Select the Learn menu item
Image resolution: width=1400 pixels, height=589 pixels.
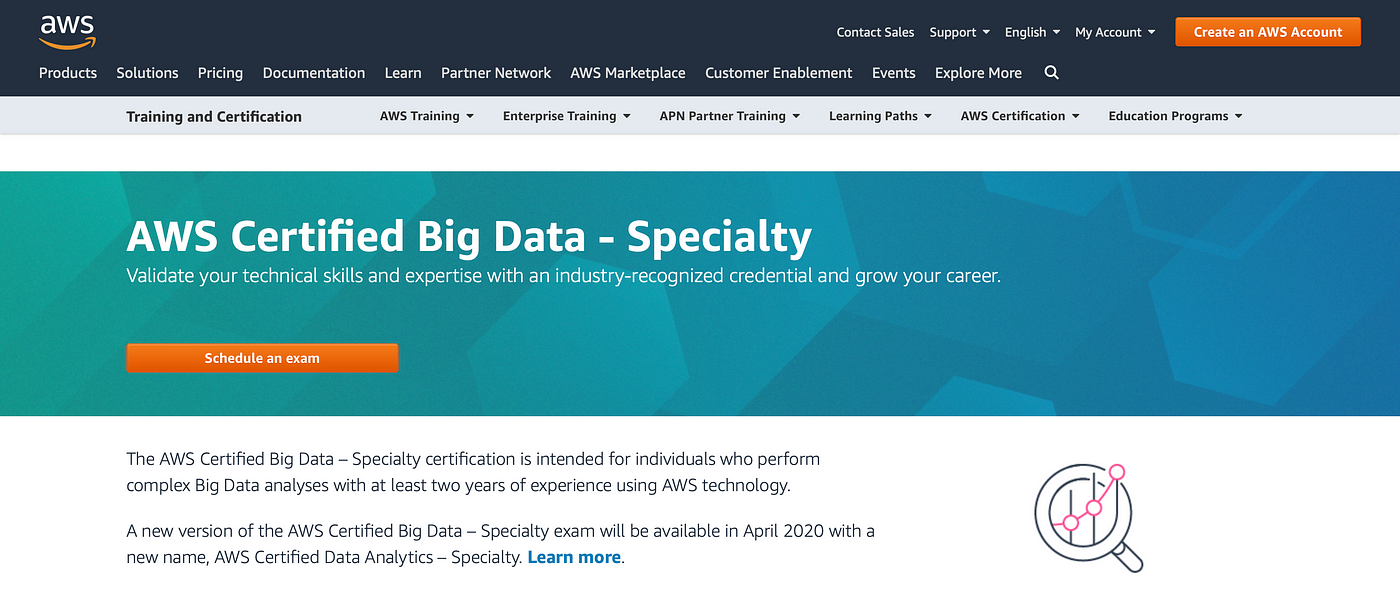coord(403,73)
